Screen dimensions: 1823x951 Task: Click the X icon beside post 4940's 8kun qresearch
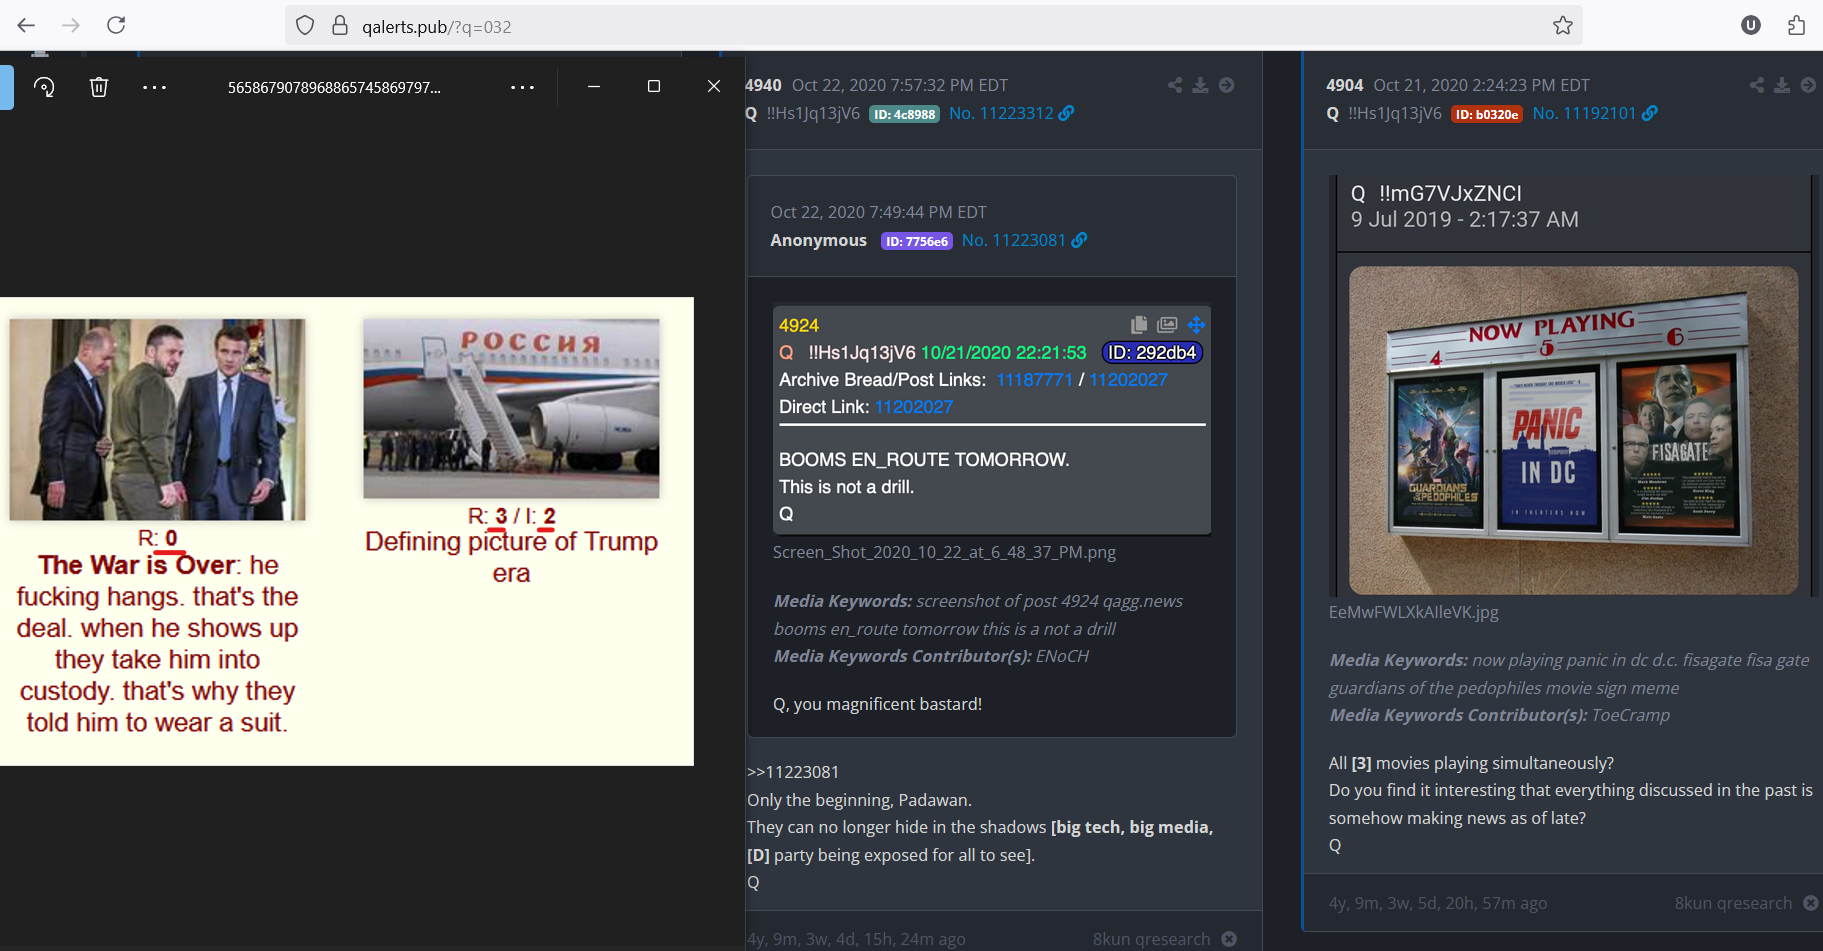point(1229,939)
